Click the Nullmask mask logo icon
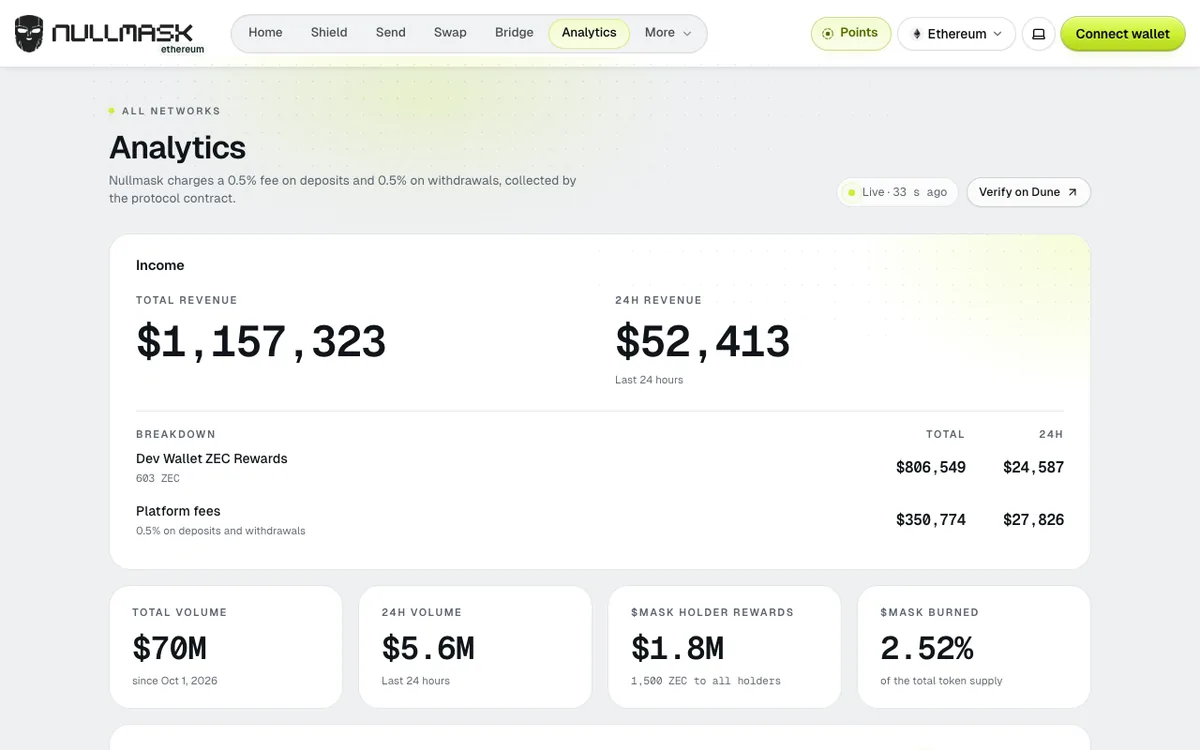This screenshot has height=750, width=1200. click(29, 34)
